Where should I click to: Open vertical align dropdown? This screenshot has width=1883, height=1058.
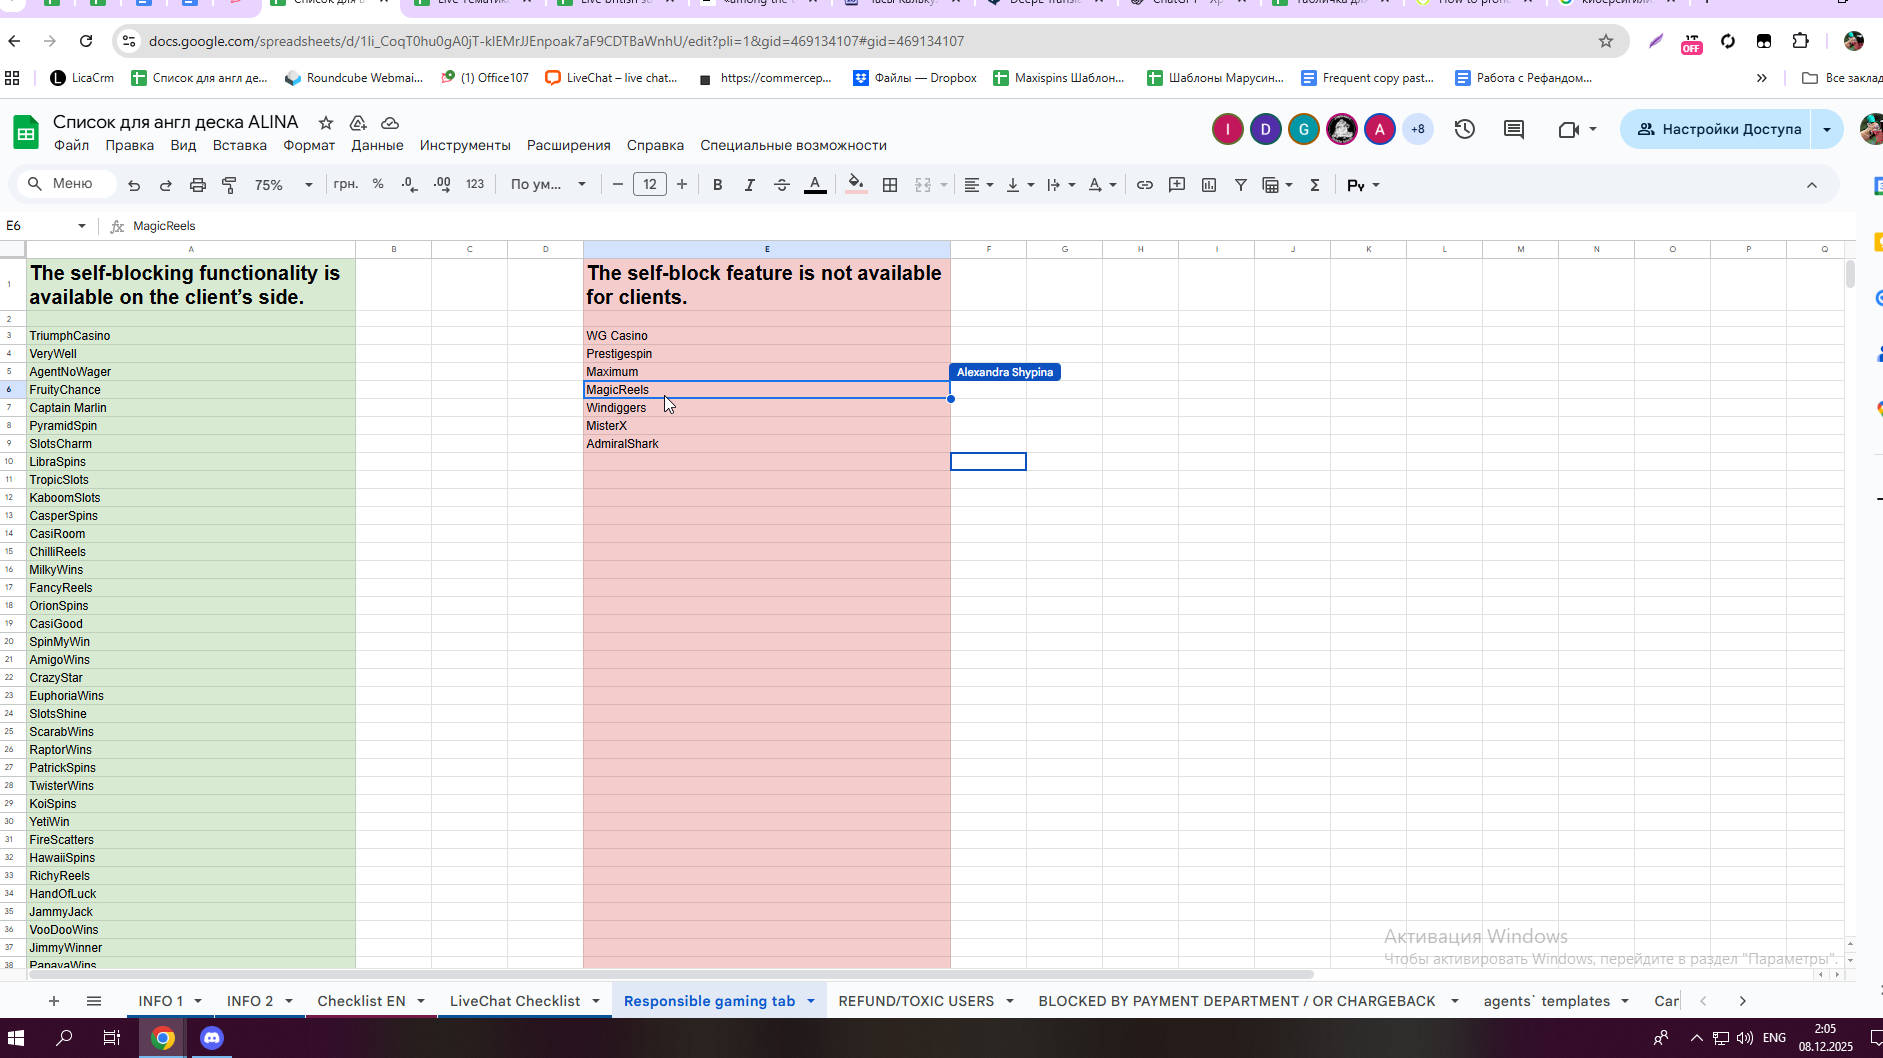pos(1020,185)
